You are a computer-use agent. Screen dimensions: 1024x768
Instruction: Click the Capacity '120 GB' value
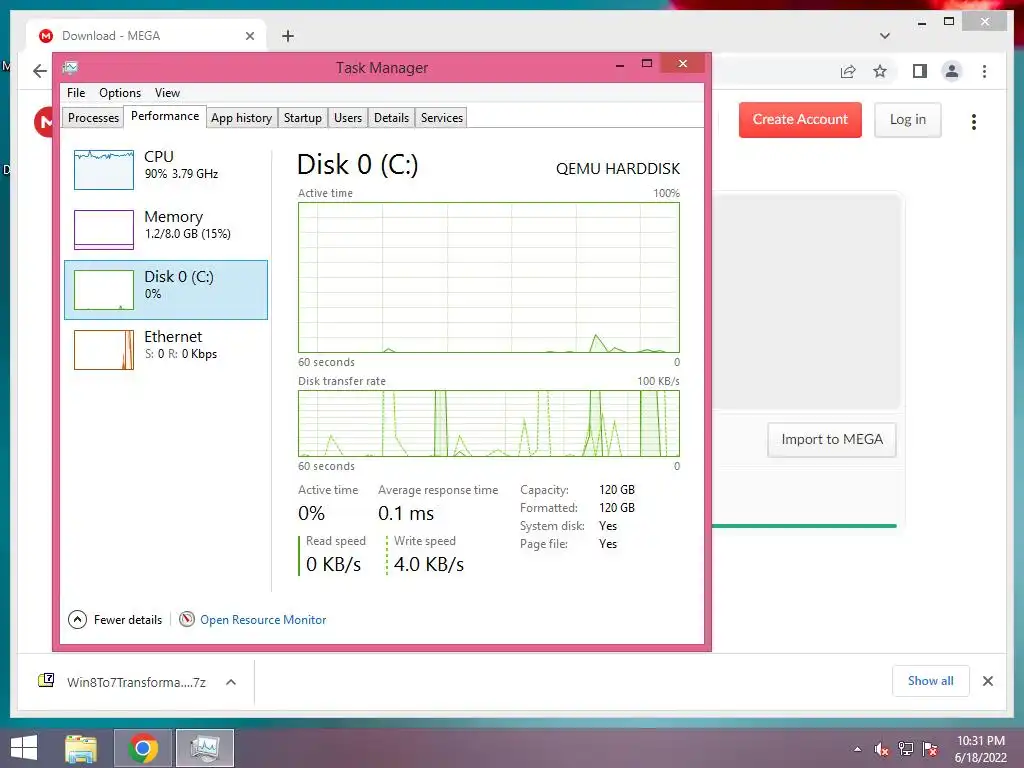pos(617,490)
